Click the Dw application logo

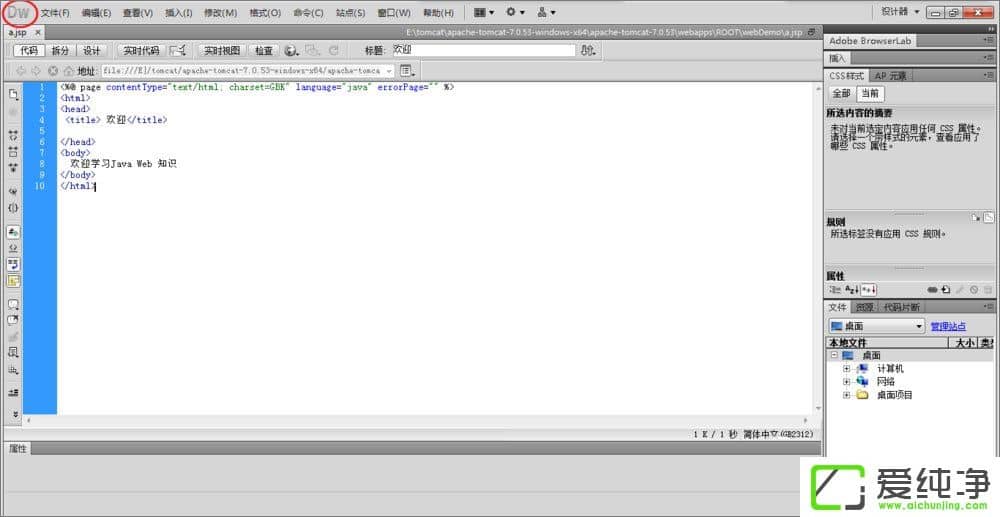point(18,13)
